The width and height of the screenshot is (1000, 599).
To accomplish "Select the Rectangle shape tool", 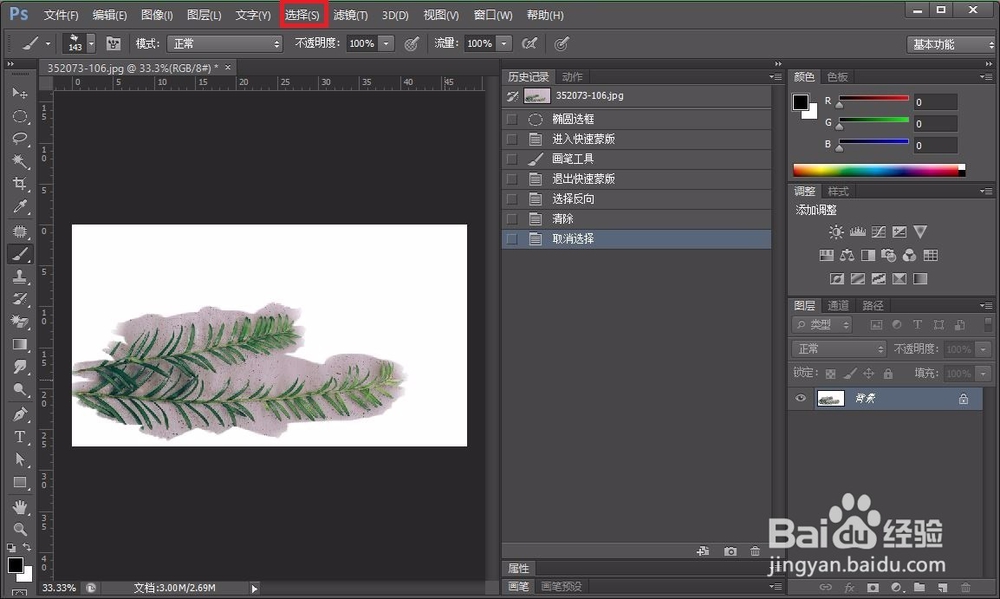I will (20, 482).
